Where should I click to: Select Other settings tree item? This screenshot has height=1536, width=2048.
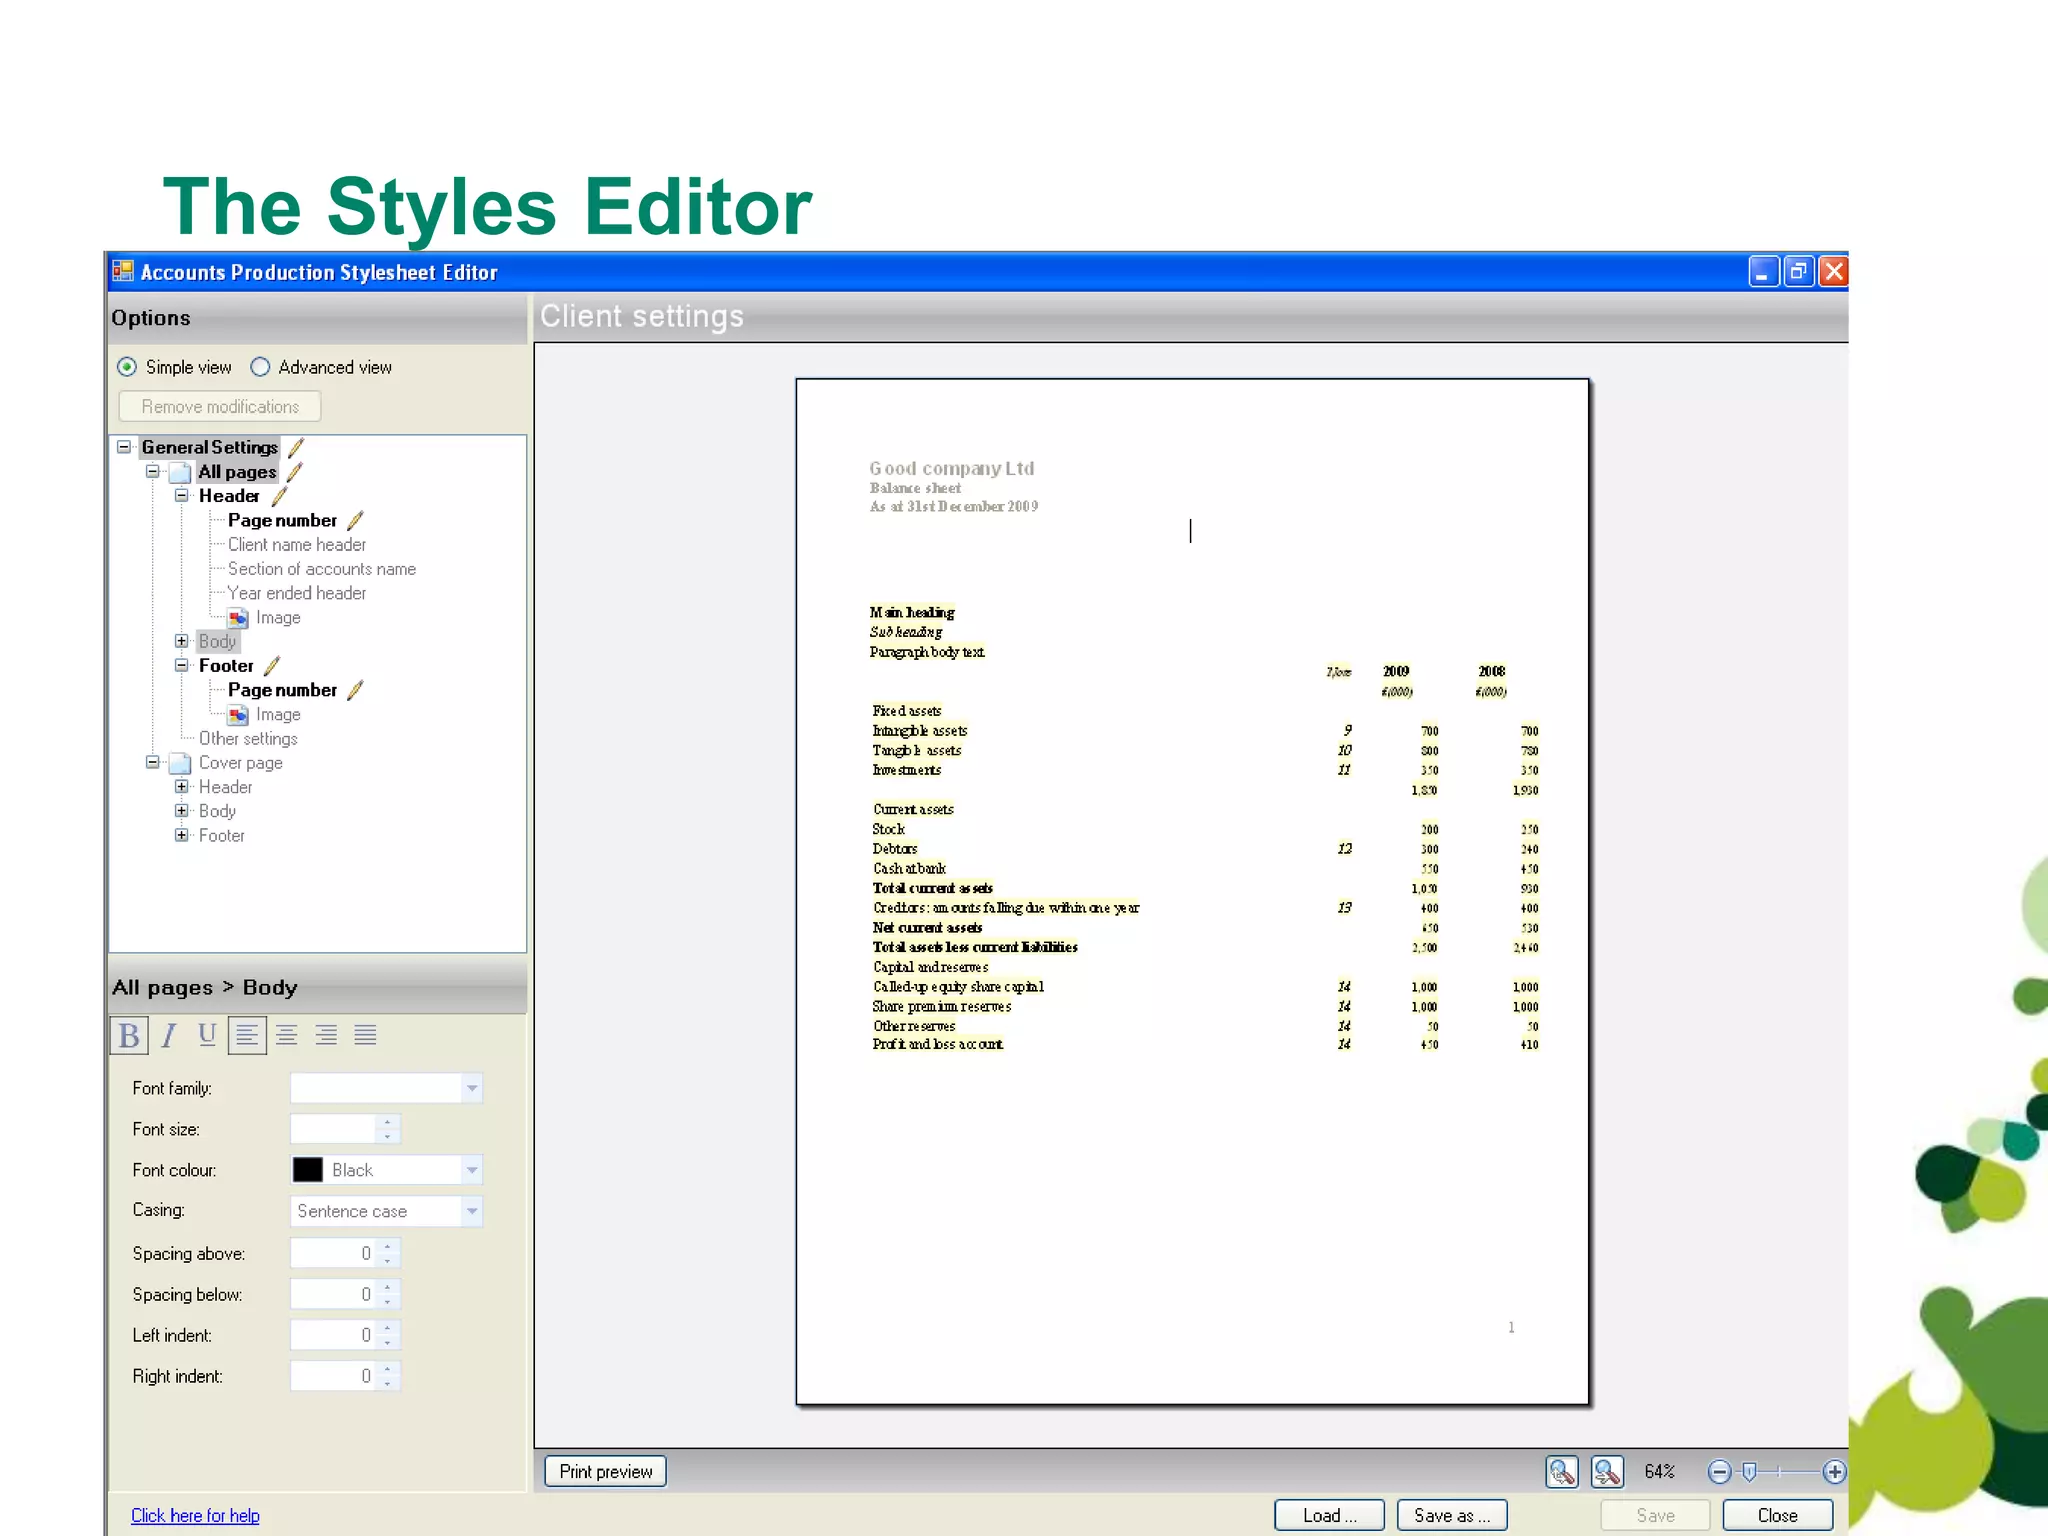248,739
